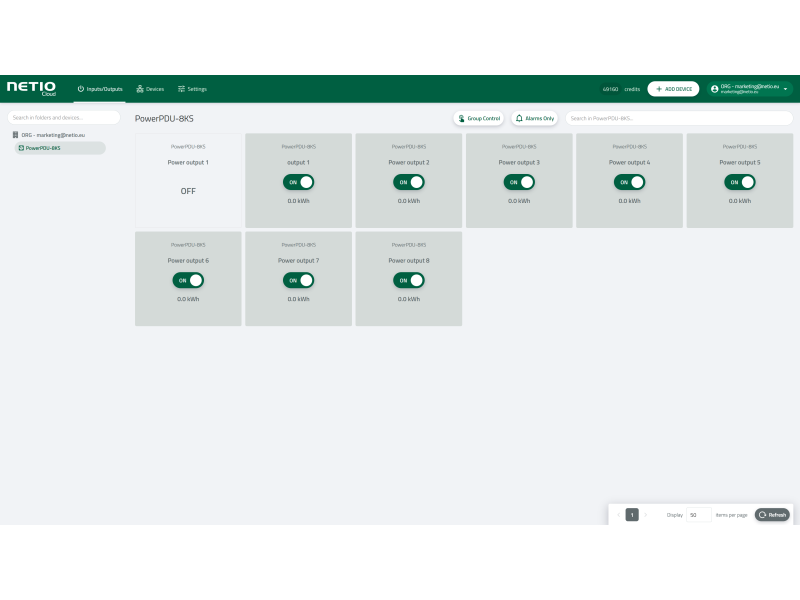Viewport: 800px width, 600px height.
Task: Click the ADD DEVICE button
Action: click(x=673, y=89)
